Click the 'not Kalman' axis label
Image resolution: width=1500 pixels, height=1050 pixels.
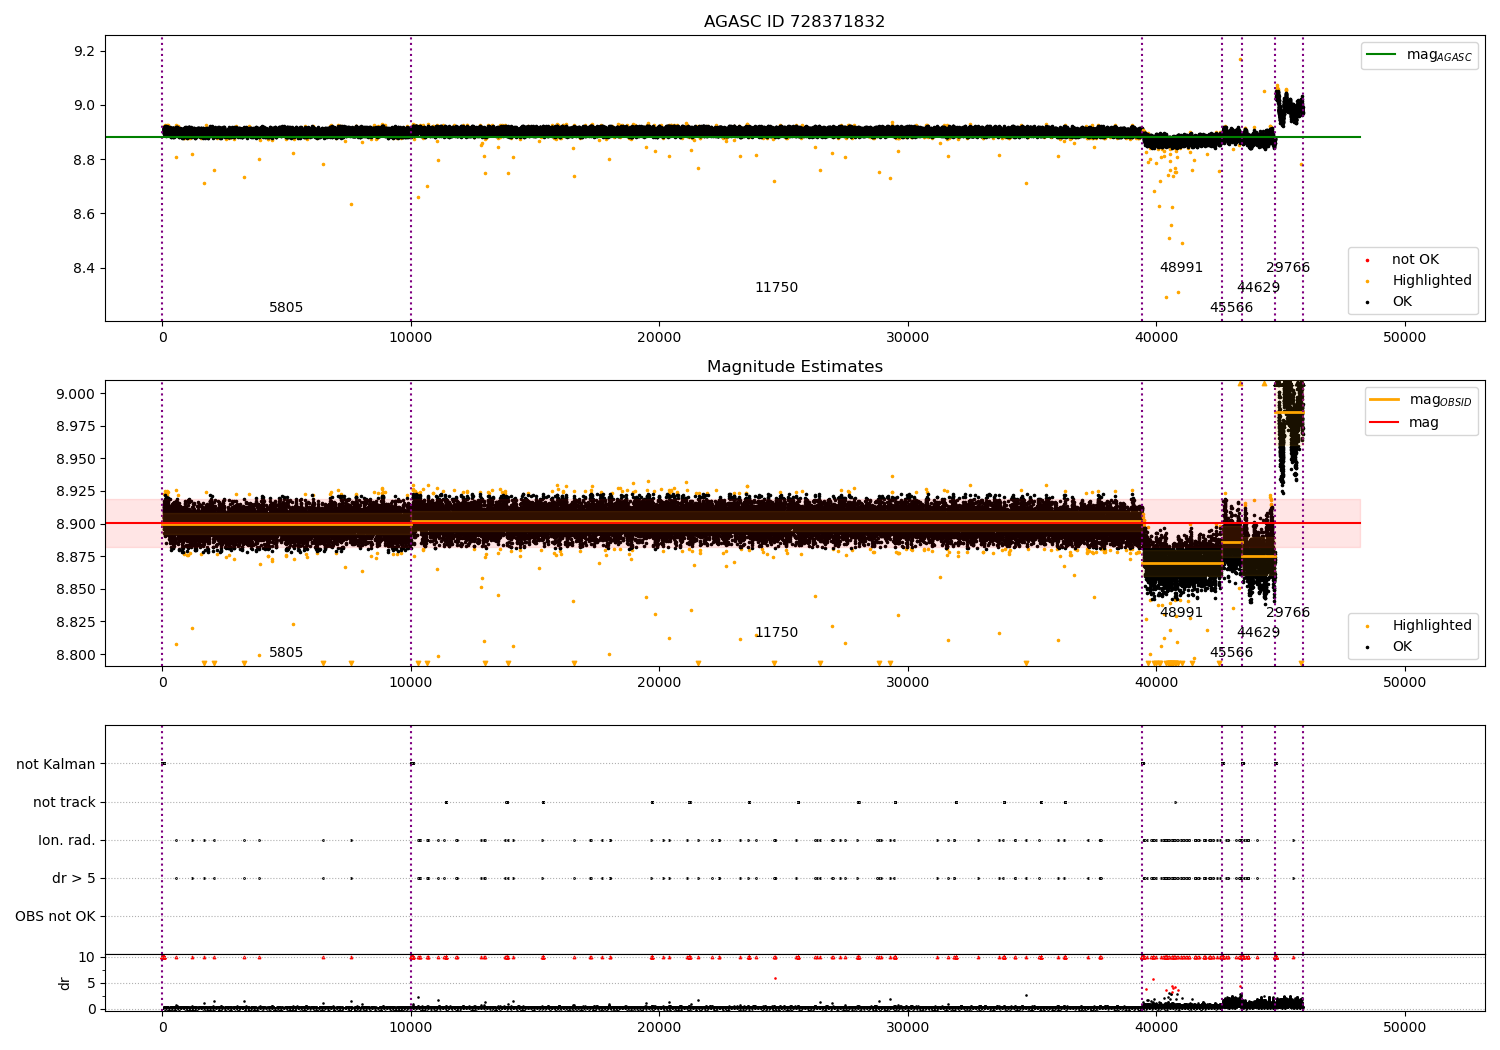(56, 765)
